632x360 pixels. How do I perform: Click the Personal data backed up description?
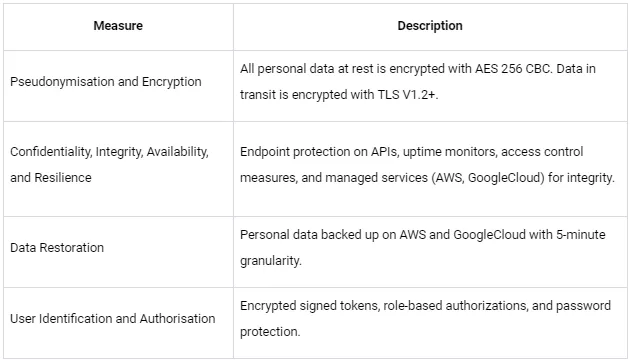(x=423, y=235)
